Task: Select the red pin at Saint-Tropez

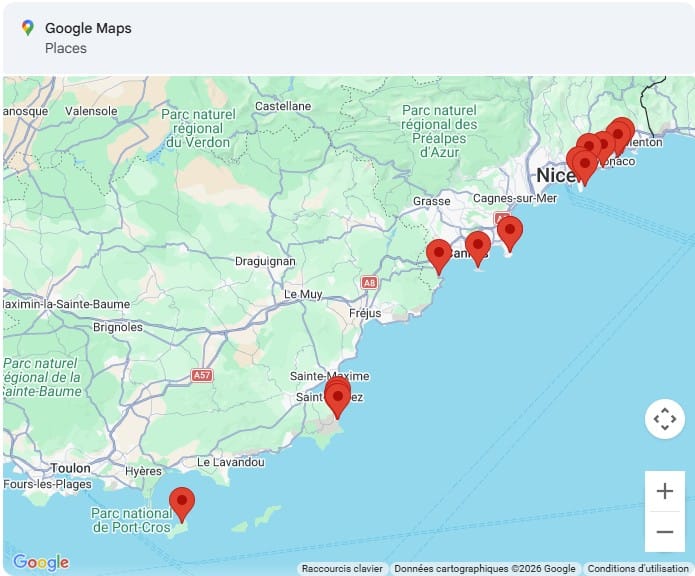Action: 338,398
